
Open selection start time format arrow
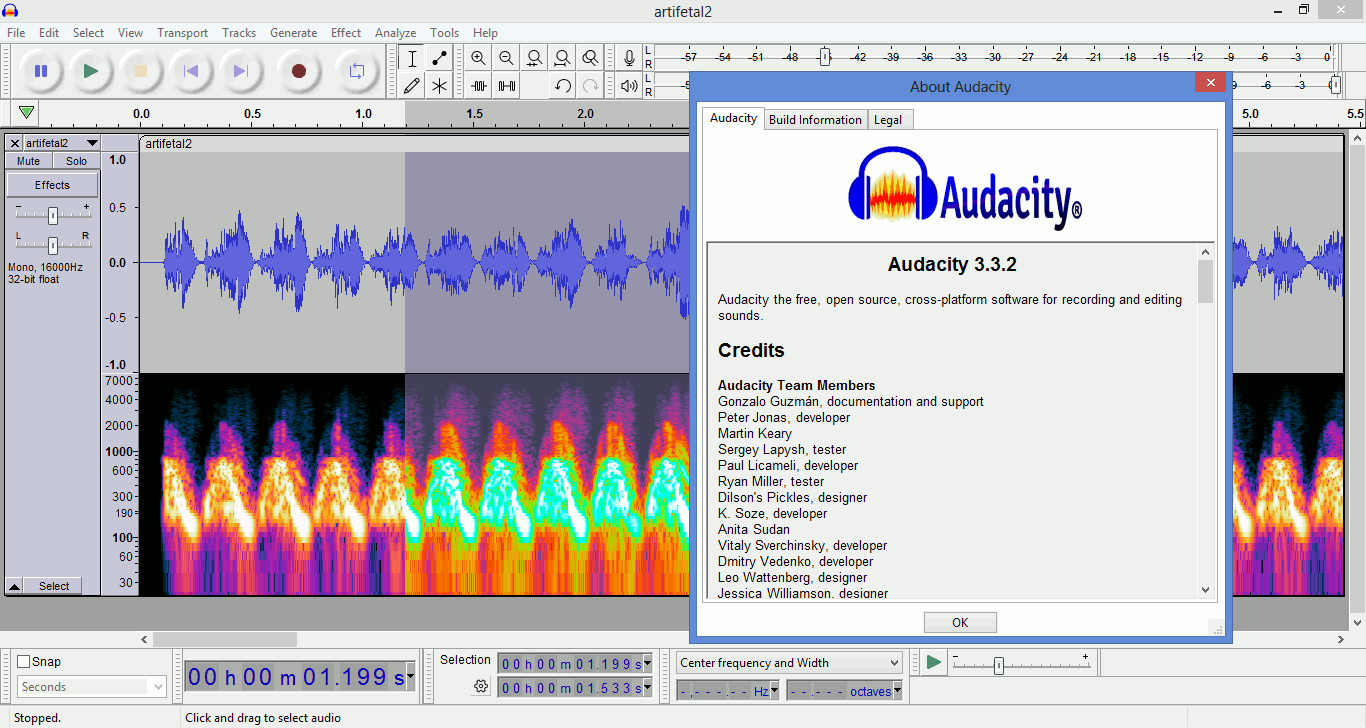647,664
